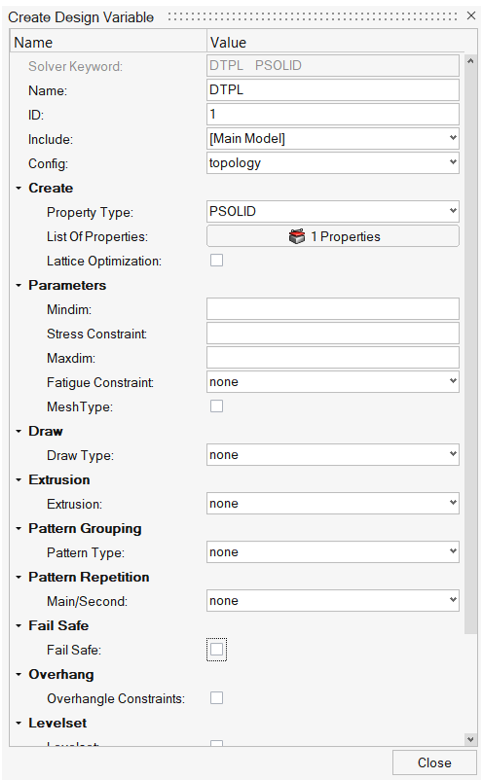Open the Fatigue Constraint dropdown
Viewport: 481px width, 780px height.
333,382
